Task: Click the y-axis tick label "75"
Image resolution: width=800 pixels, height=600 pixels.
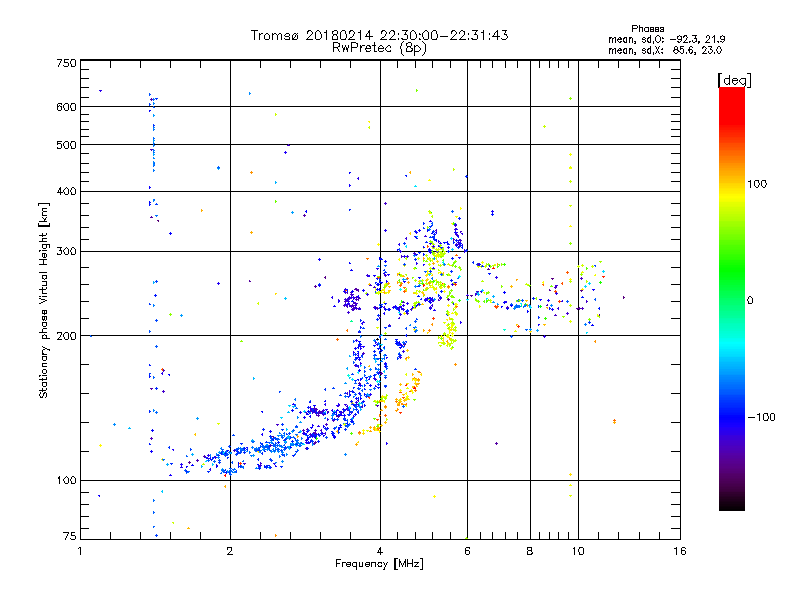Action: pyautogui.click(x=70, y=536)
